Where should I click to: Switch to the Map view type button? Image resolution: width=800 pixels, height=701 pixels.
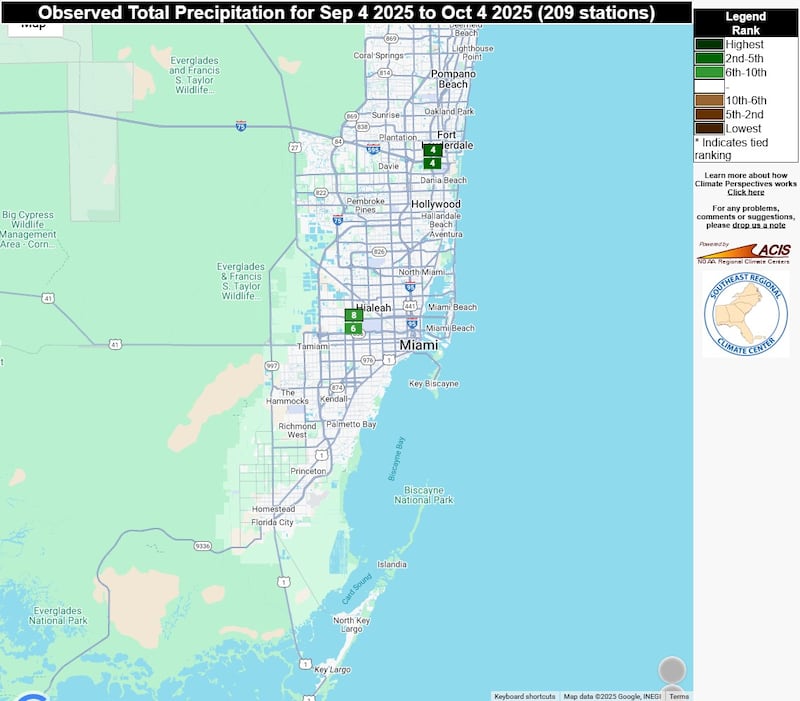(x=36, y=27)
